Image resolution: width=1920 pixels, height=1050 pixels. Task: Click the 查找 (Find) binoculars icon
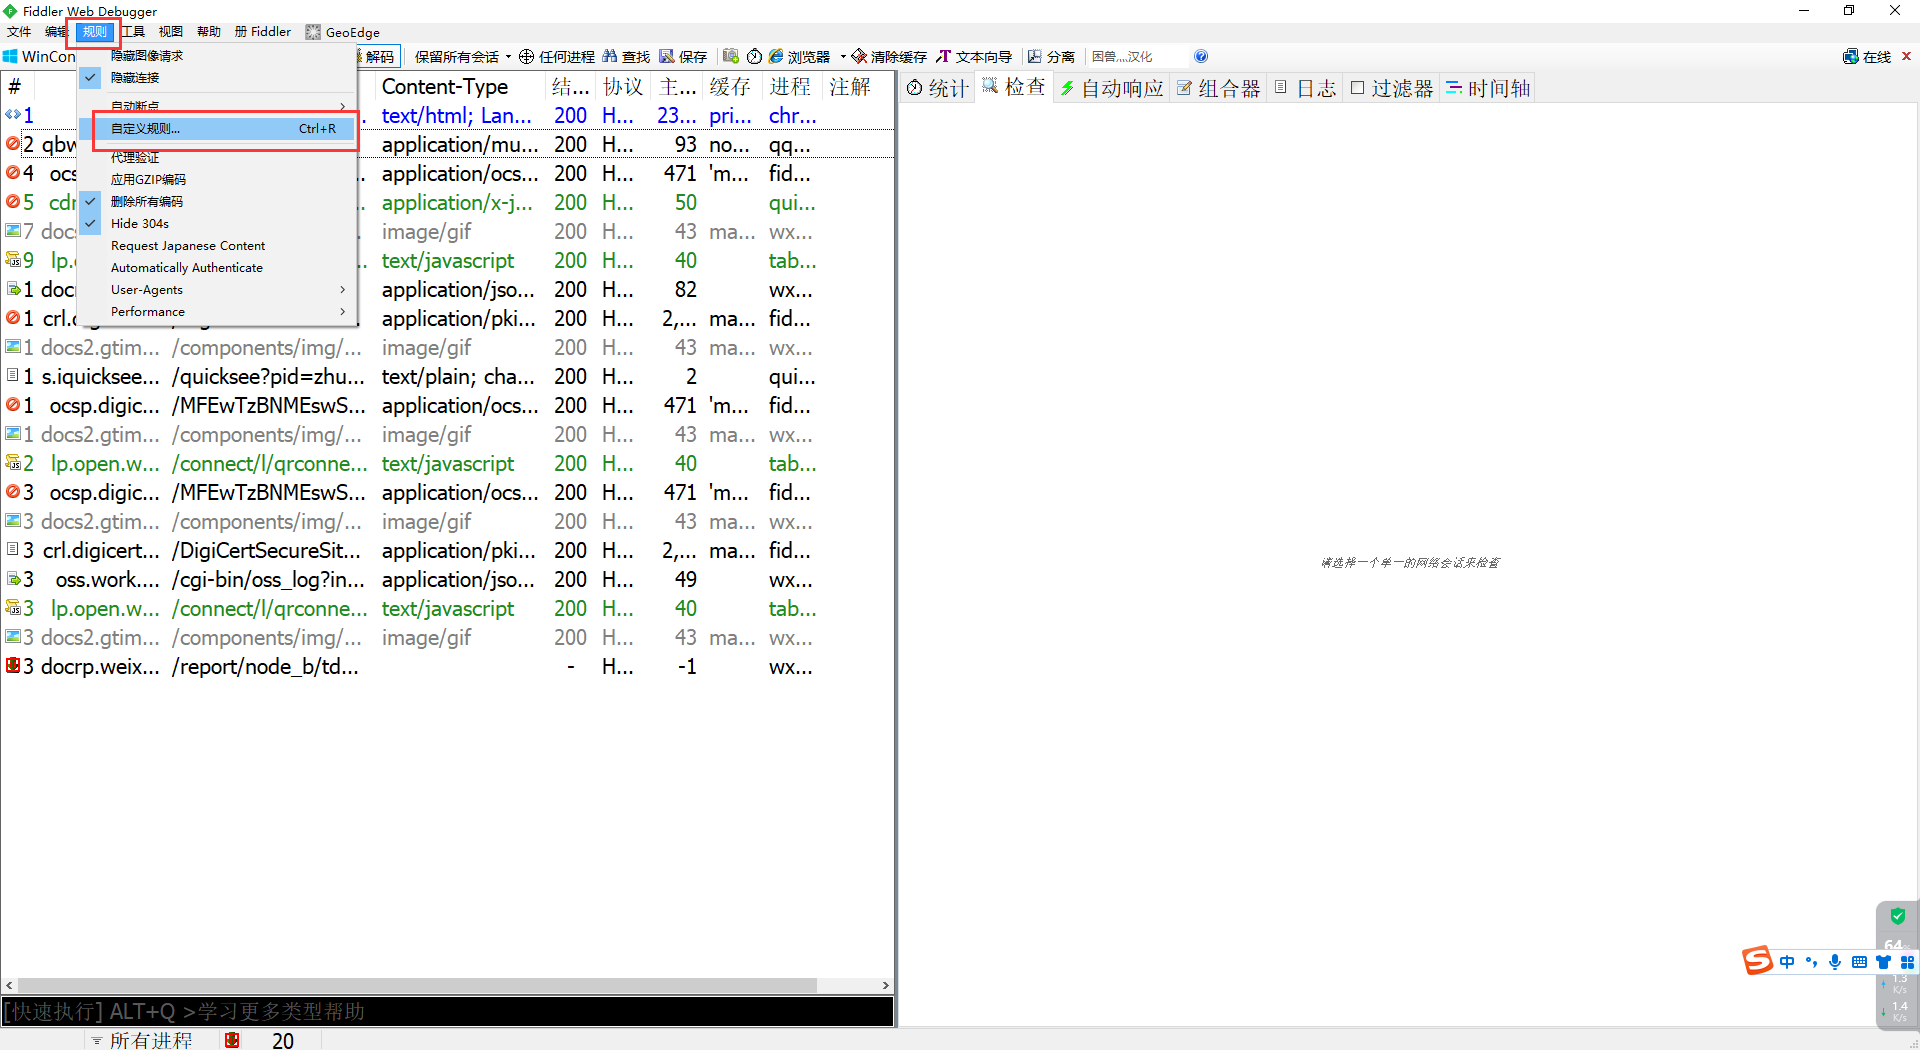point(610,57)
